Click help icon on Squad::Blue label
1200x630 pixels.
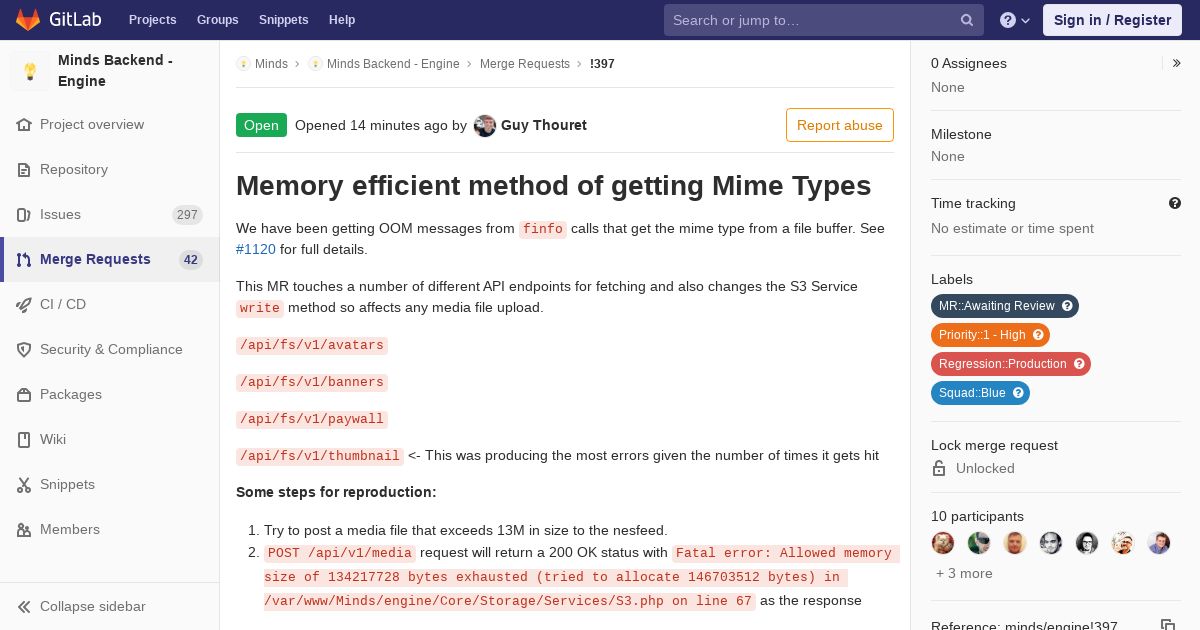click(x=1018, y=393)
